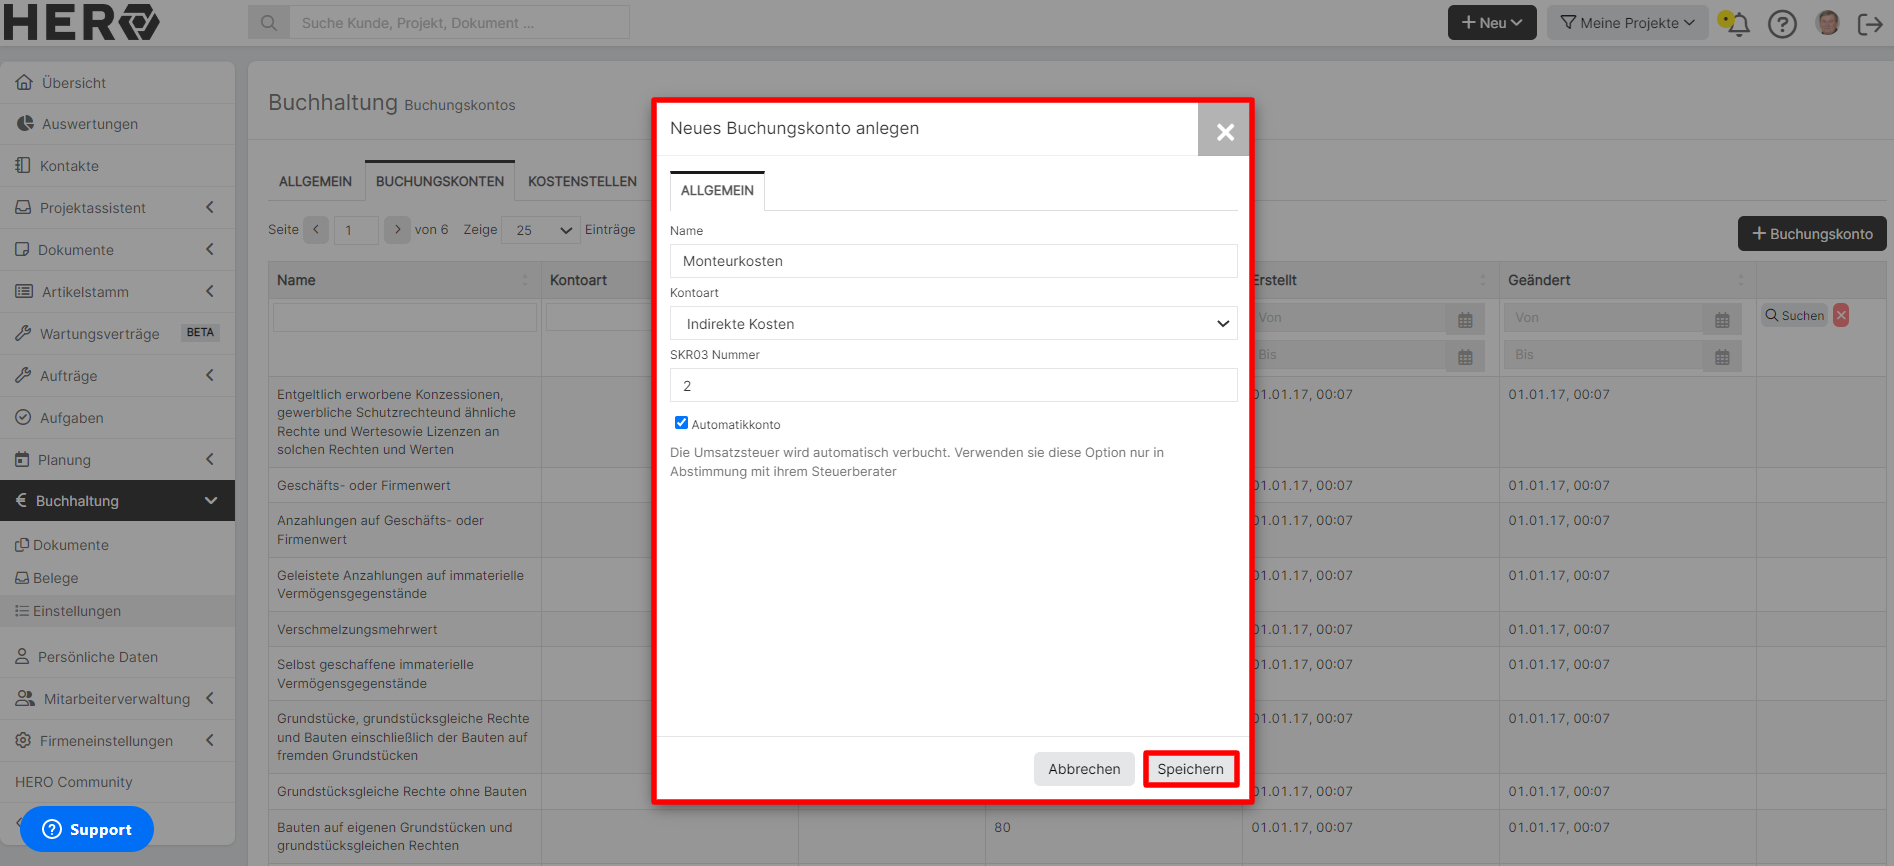Open the Zeige 25 entries dropdown
Viewport: 1894px width, 866px height.
[x=541, y=230]
